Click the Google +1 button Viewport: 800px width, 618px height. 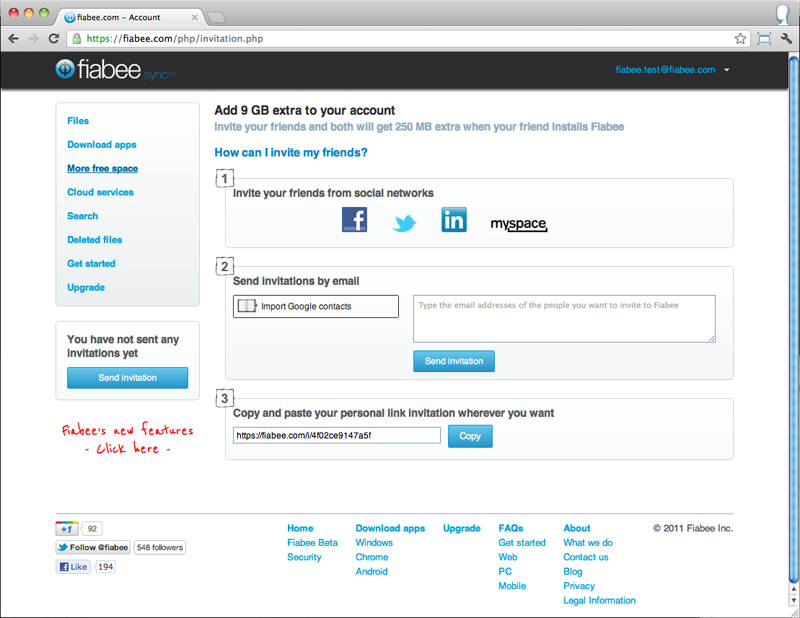pyautogui.click(x=67, y=529)
